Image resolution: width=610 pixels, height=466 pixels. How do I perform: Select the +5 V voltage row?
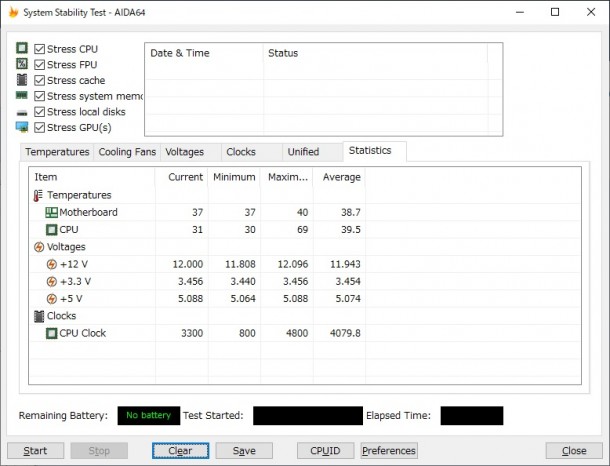coord(74,298)
